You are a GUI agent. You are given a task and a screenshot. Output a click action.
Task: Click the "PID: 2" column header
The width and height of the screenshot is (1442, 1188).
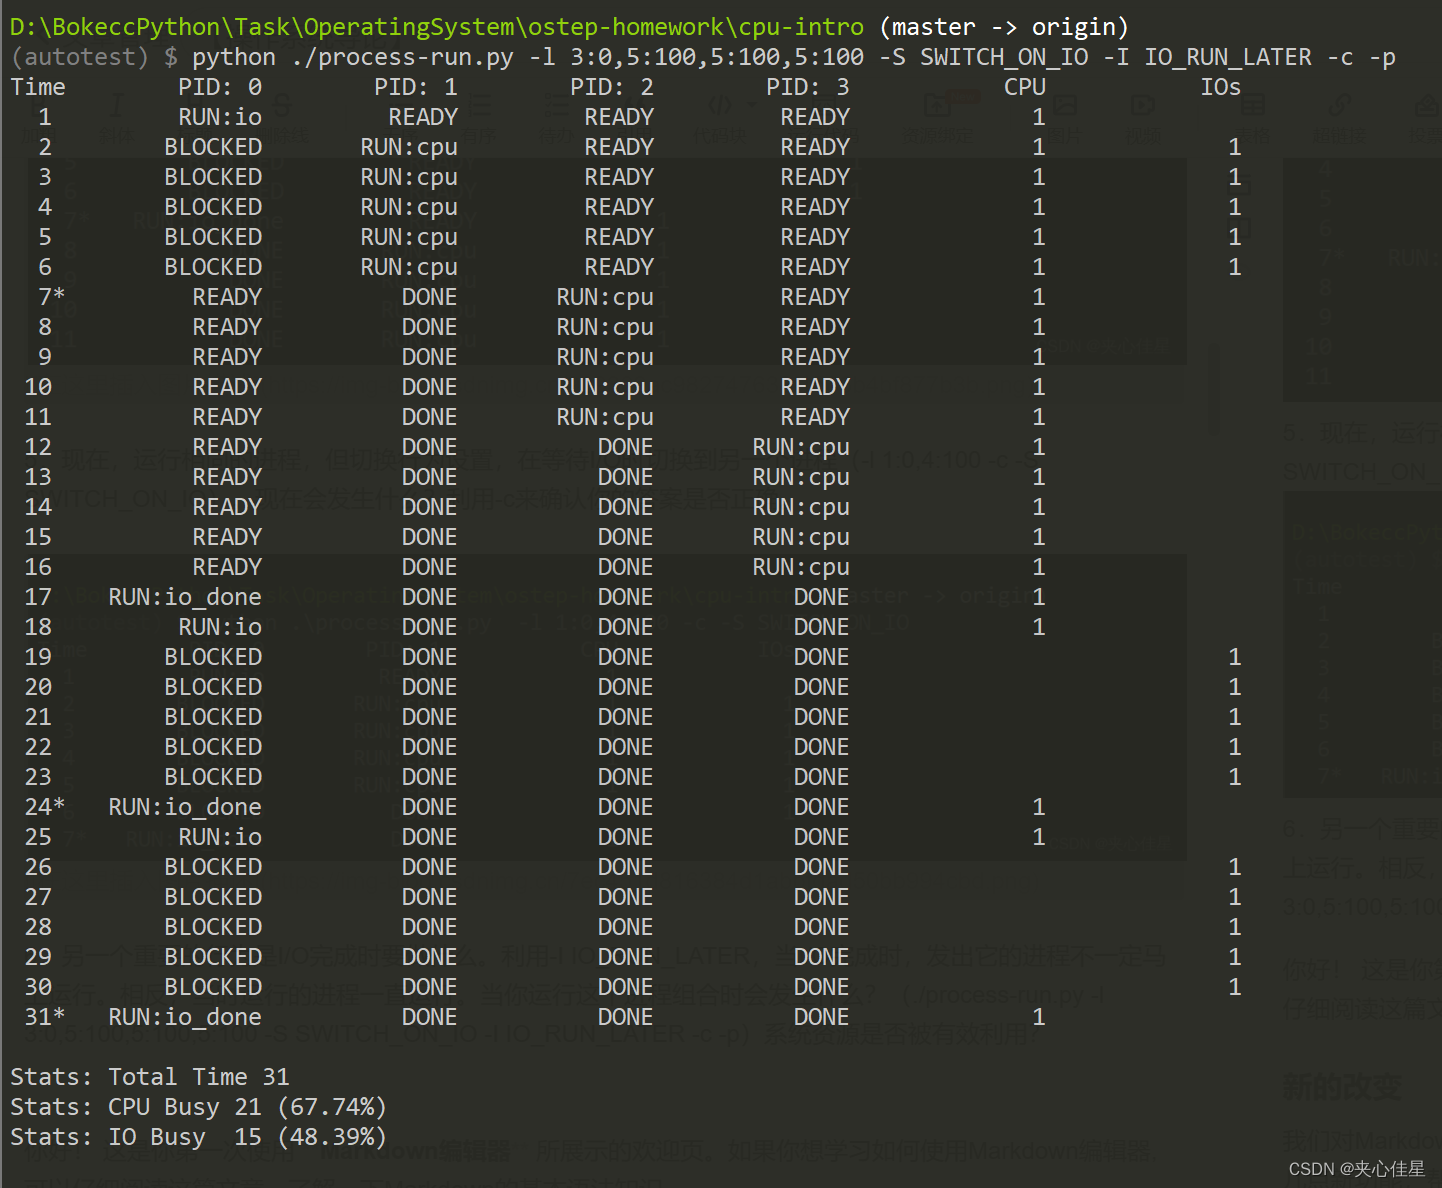pos(612,87)
